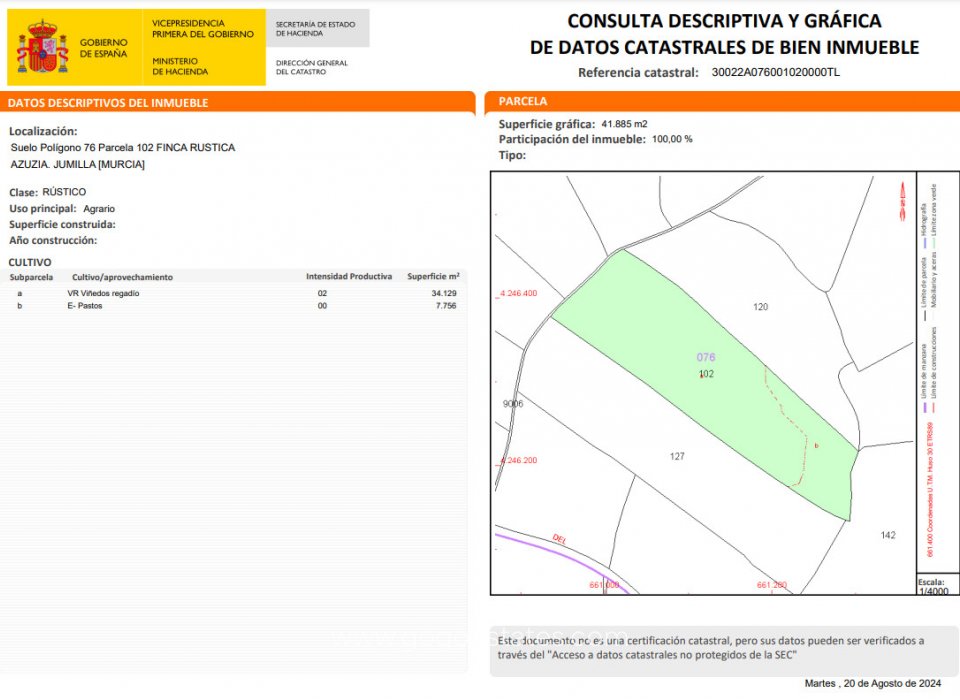The width and height of the screenshot is (960, 700).
Task: Open the DATOS DESCRIPTIVOS DEL INMUEBLE header
Action: [107, 101]
